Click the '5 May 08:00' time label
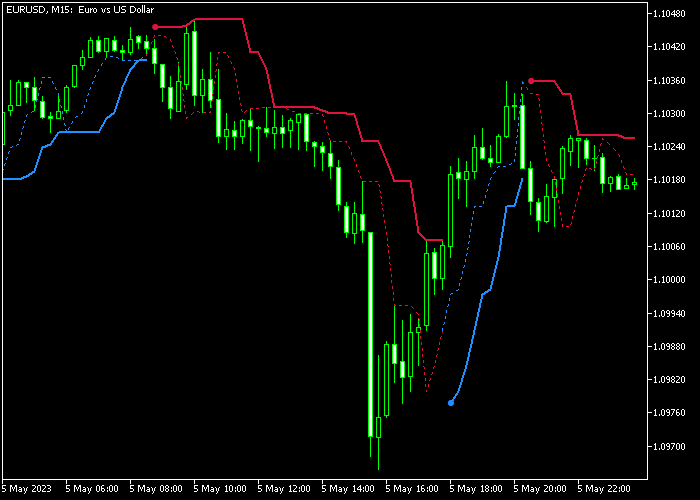The width and height of the screenshot is (700, 500). tap(156, 489)
